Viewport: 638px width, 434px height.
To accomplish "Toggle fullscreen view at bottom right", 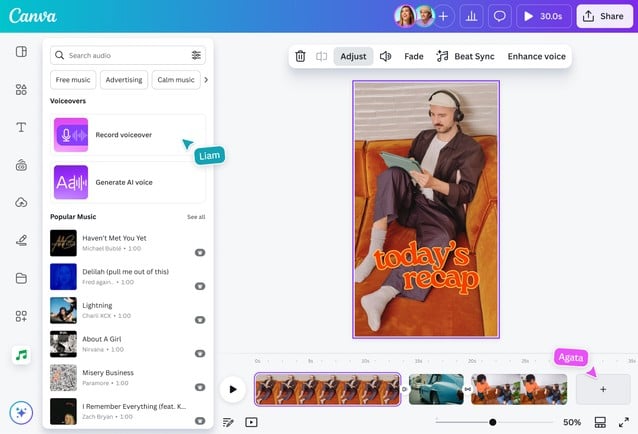I will [x=623, y=422].
